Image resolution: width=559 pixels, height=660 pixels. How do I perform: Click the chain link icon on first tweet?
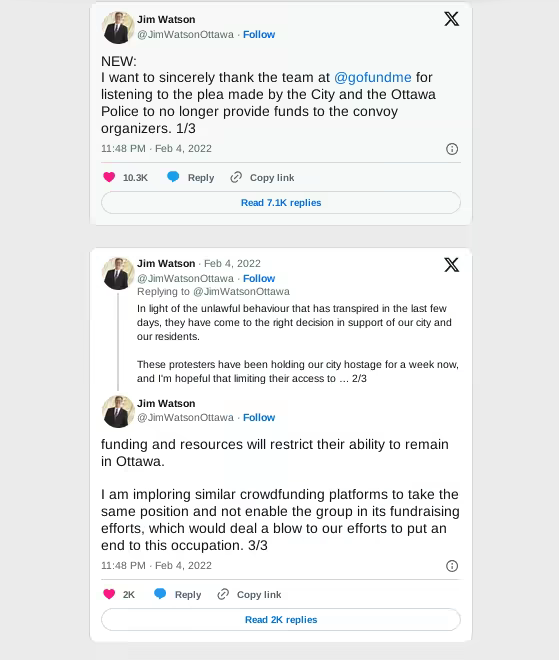[x=236, y=177]
